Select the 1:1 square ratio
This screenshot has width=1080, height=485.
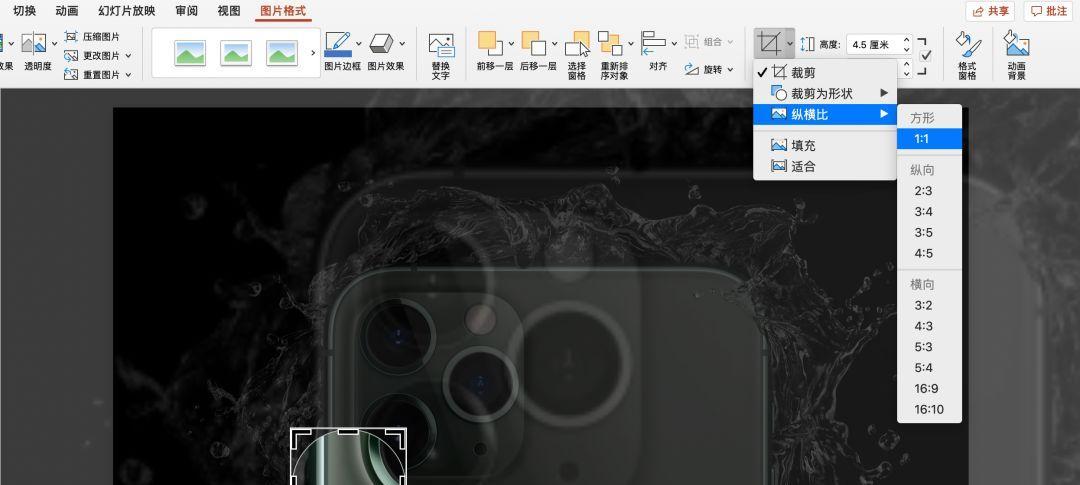[x=929, y=138]
